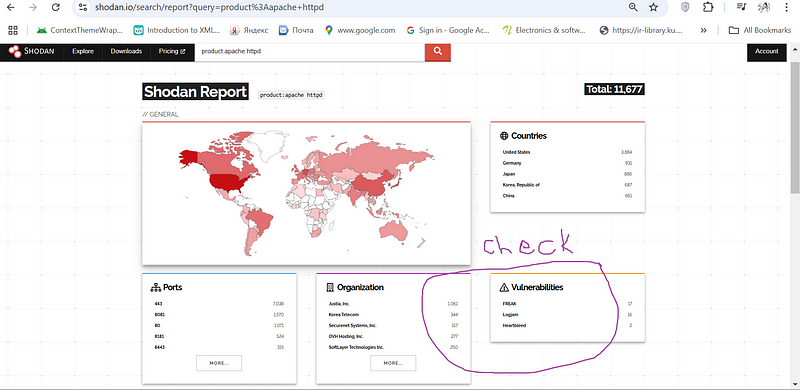Expand Organization list with MORE button
Image resolution: width=800 pixels, height=390 pixels.
[393, 363]
